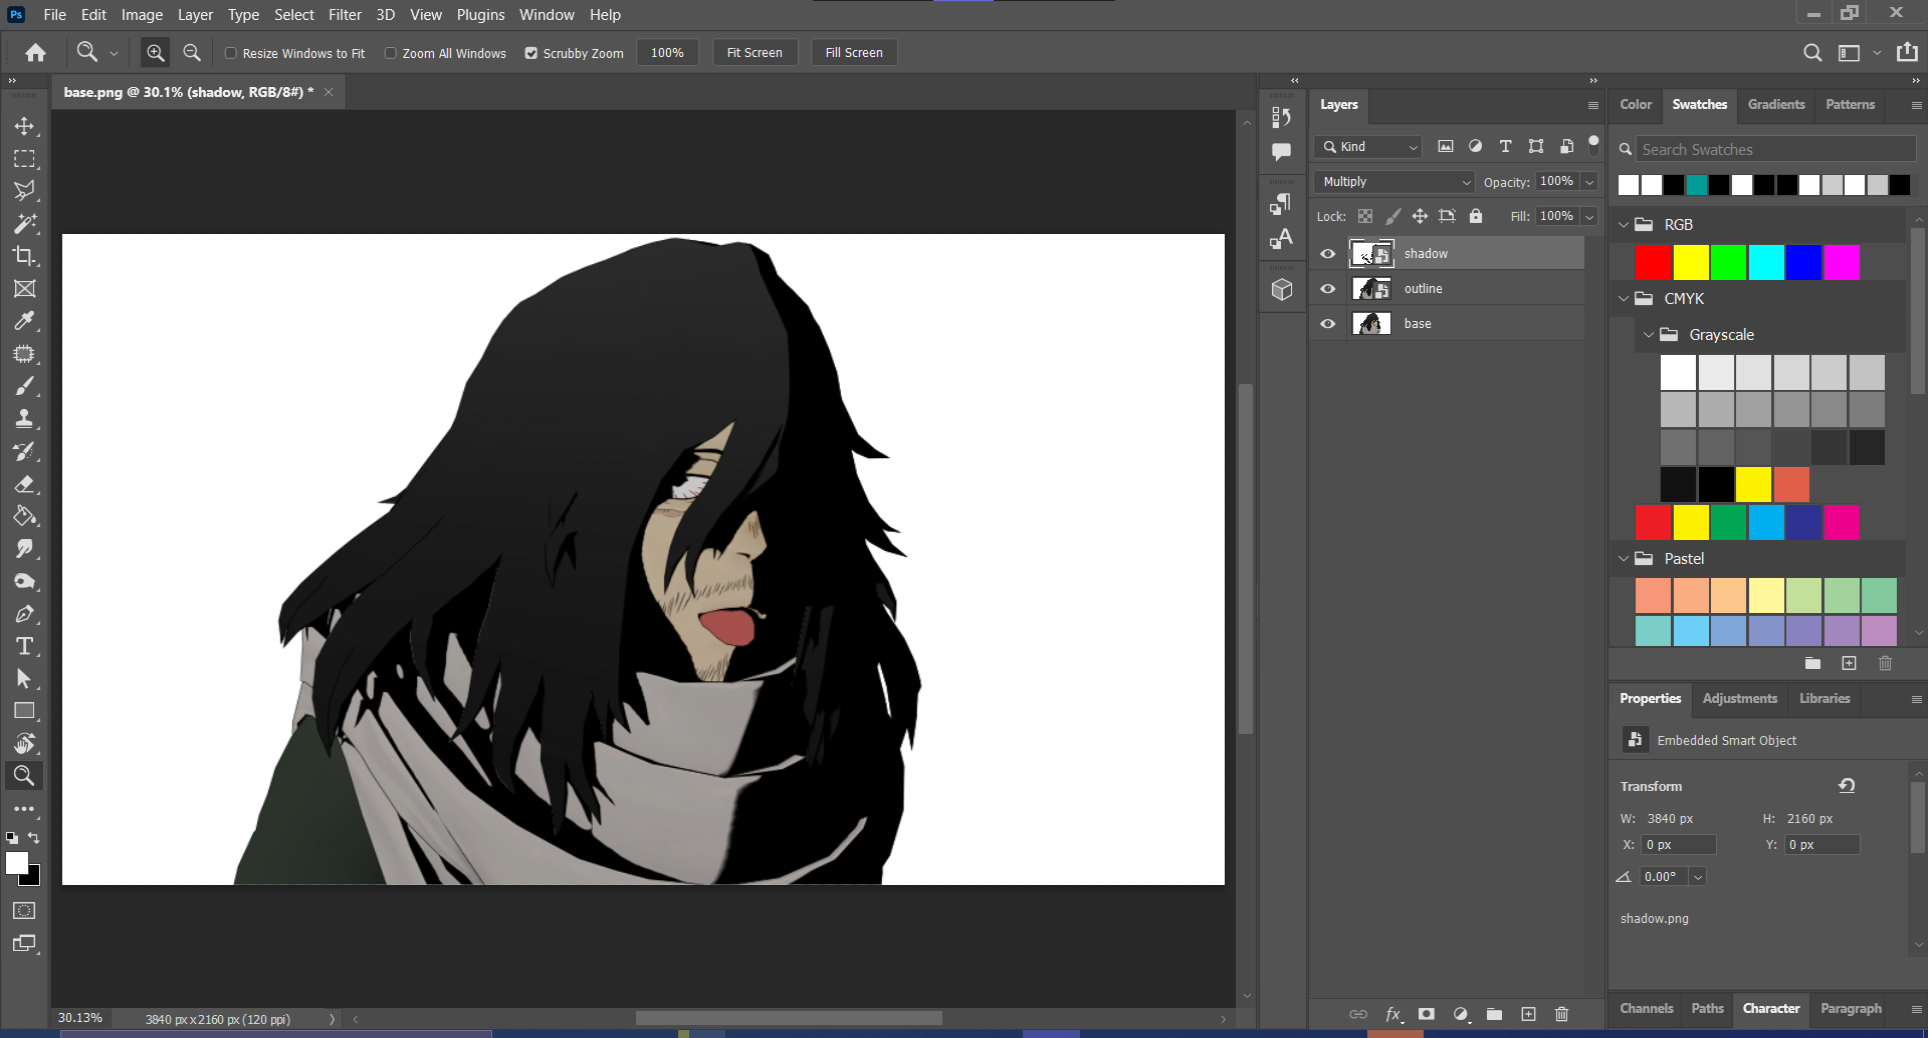Enable Resize Windows to Fit checkbox
The height and width of the screenshot is (1038, 1928).
tap(231, 53)
